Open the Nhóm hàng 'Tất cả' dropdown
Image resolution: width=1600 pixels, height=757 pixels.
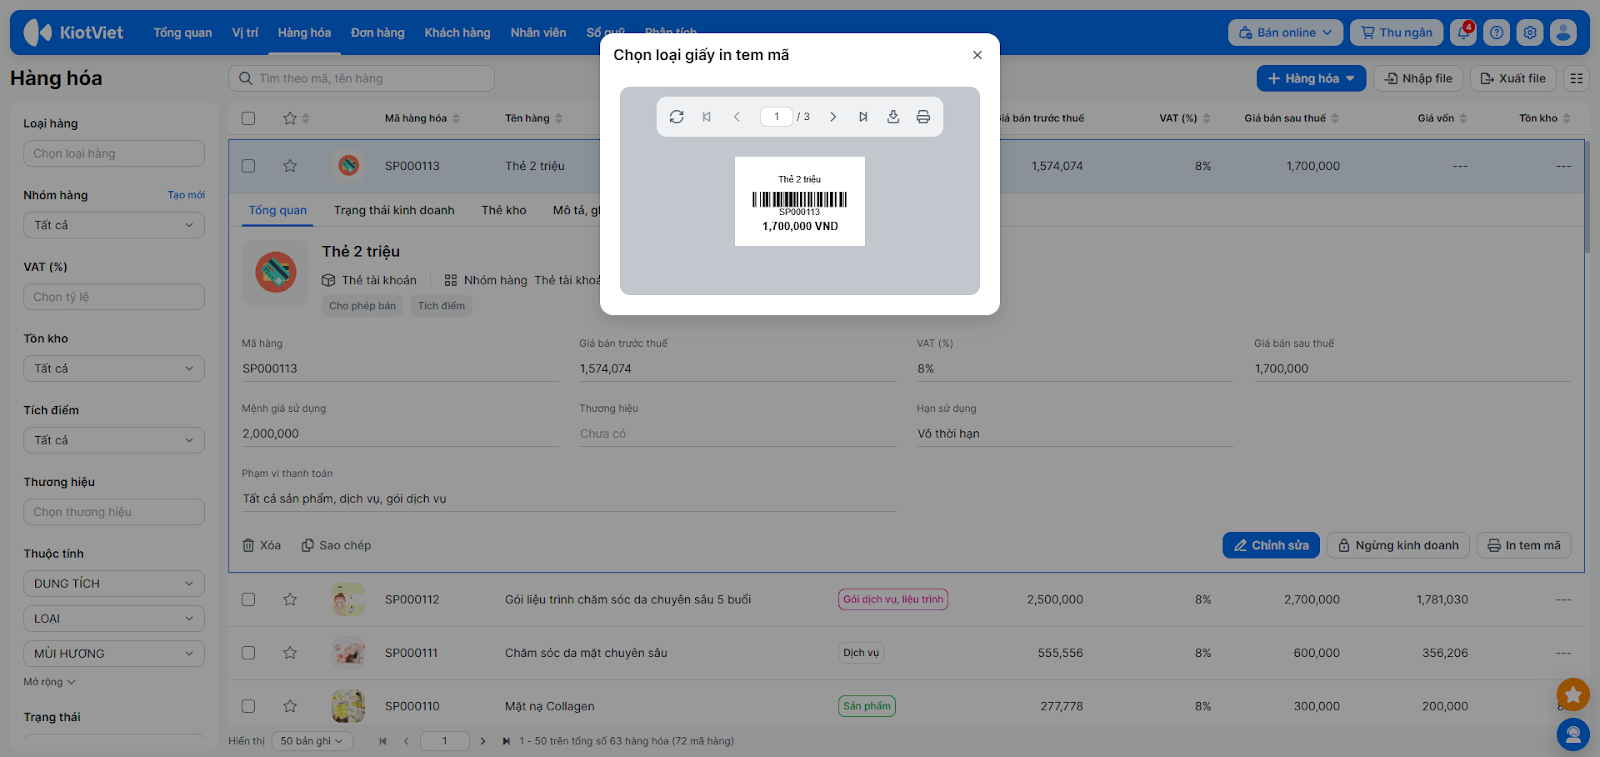click(x=114, y=225)
